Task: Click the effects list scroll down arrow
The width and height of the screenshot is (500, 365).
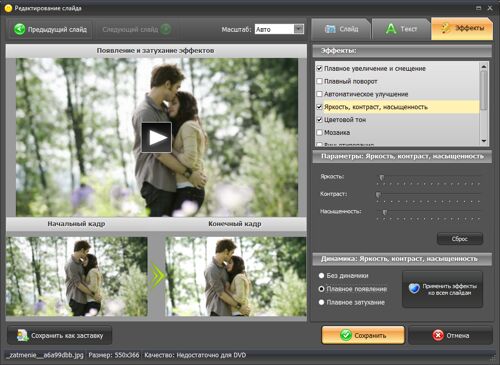Action: pos(484,141)
